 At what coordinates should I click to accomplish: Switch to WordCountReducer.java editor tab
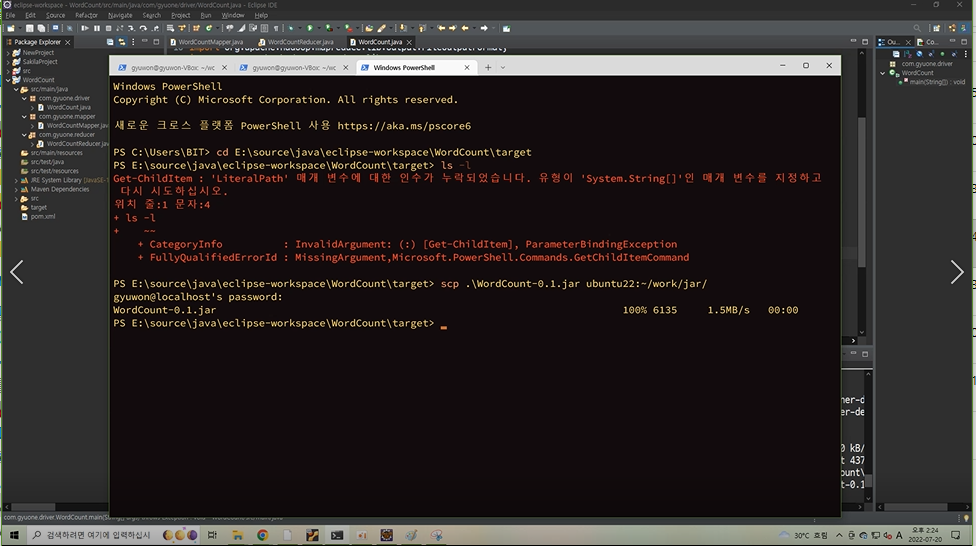coord(297,42)
